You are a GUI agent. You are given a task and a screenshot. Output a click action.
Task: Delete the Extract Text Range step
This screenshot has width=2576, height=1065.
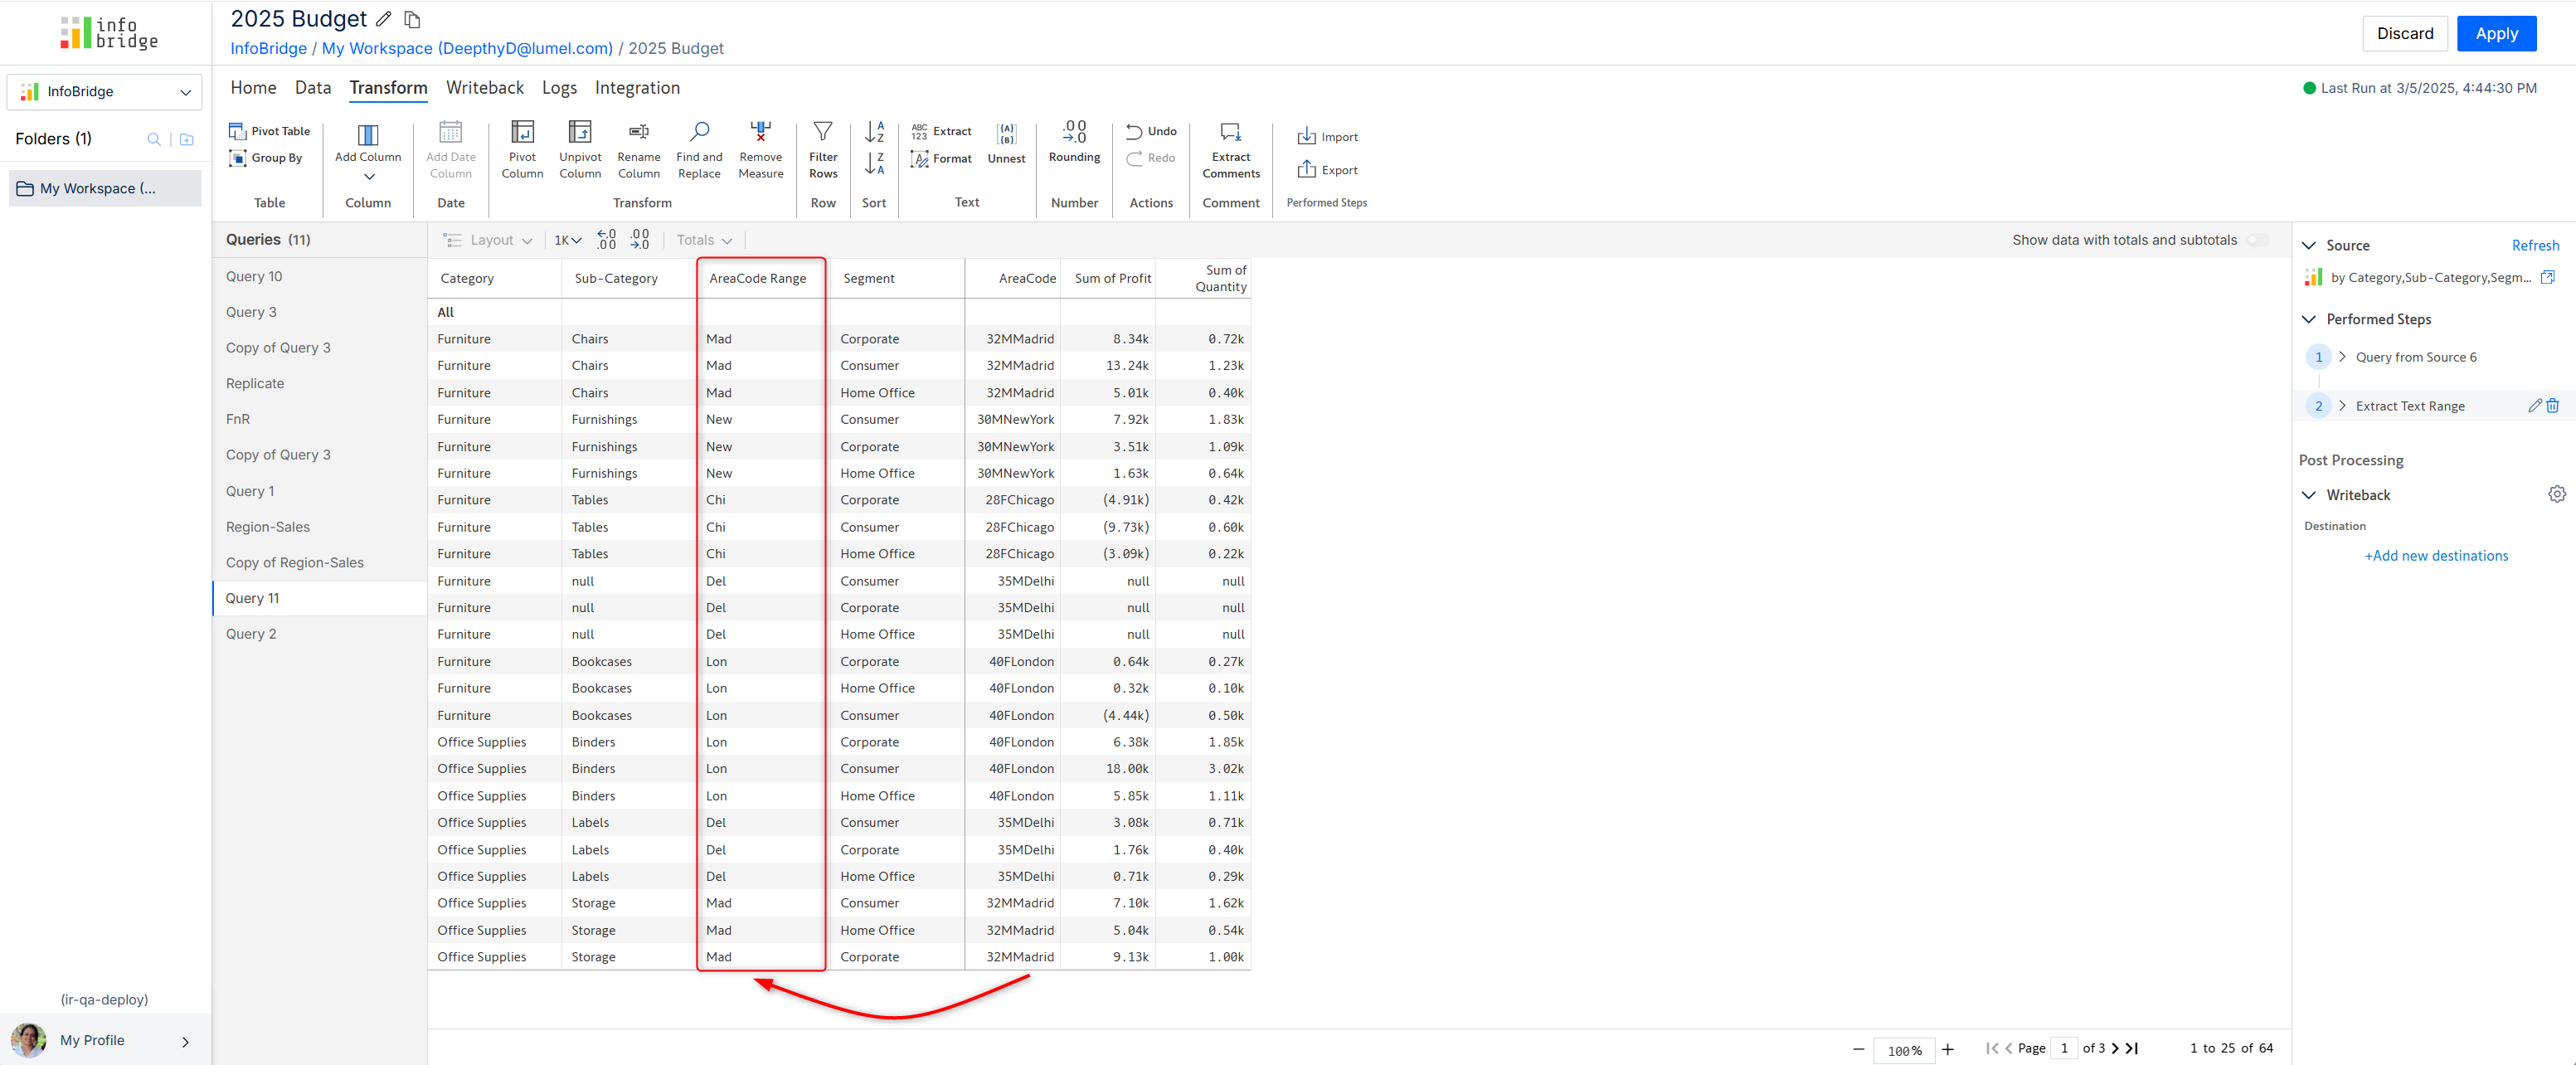[2552, 406]
